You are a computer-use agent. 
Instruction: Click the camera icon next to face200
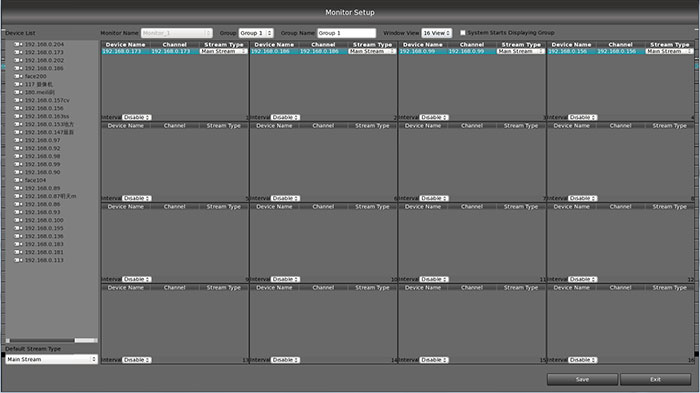[18, 76]
